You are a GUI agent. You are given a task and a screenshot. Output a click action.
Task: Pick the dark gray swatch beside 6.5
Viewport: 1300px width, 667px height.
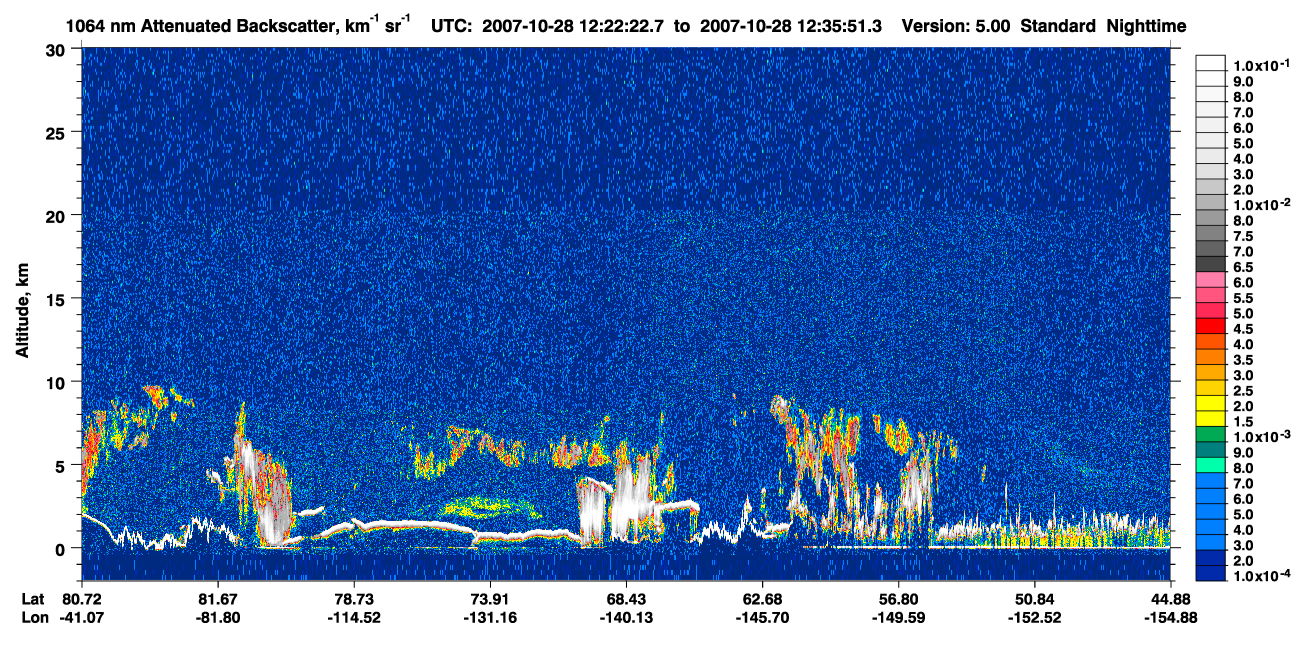(1210, 264)
